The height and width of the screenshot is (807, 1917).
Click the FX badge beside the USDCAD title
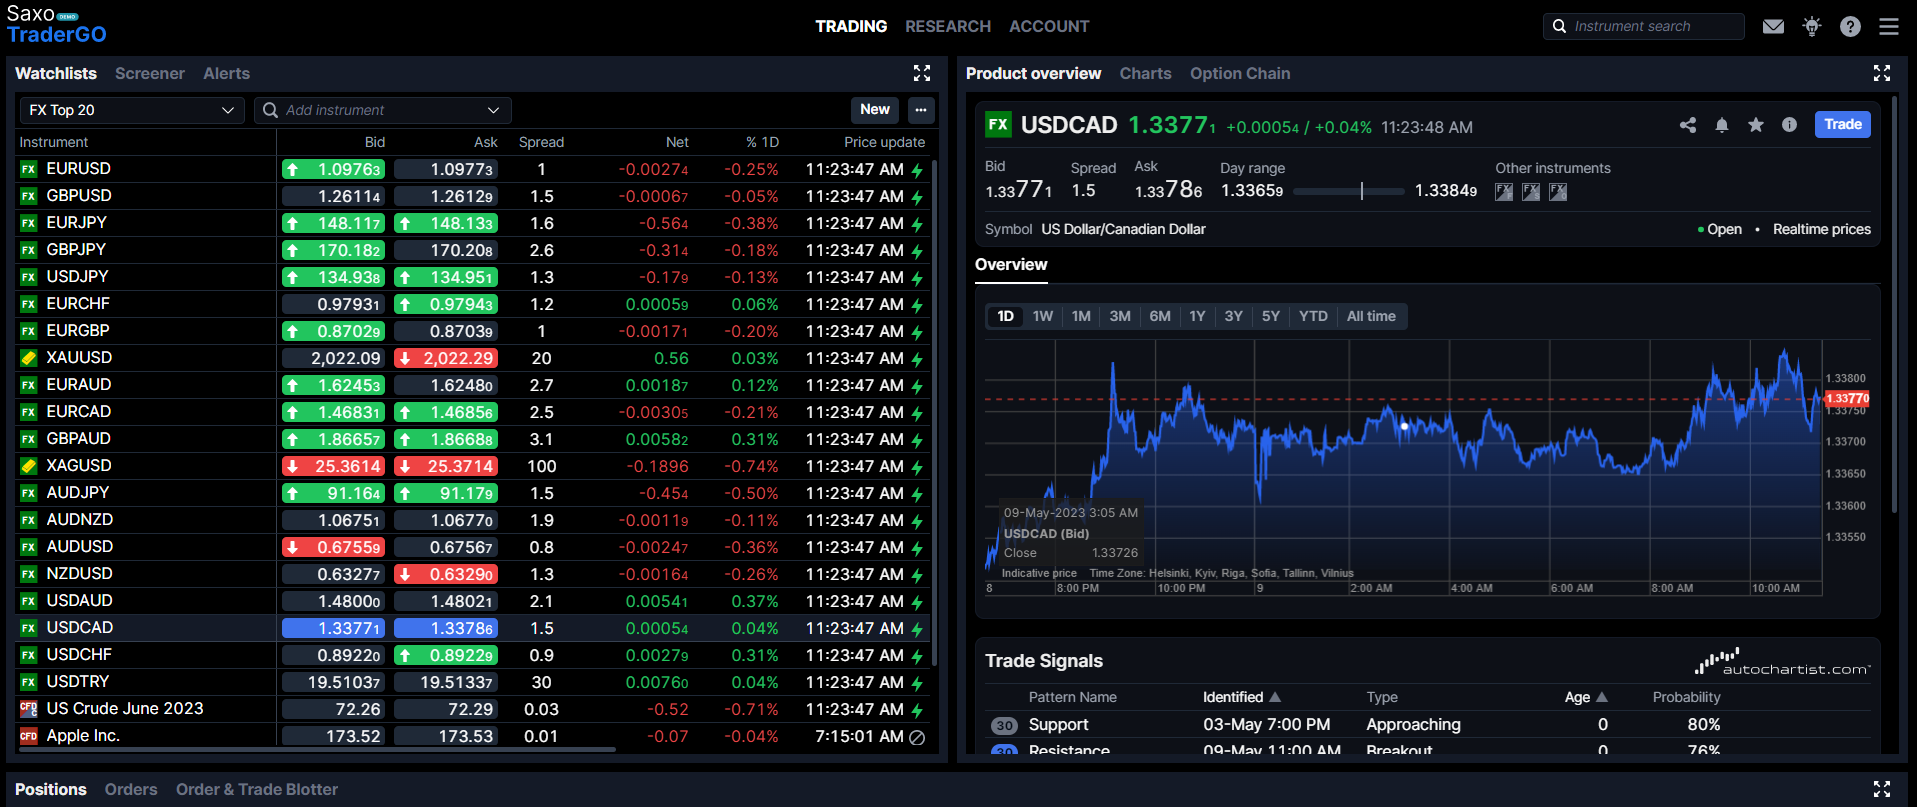point(998,125)
